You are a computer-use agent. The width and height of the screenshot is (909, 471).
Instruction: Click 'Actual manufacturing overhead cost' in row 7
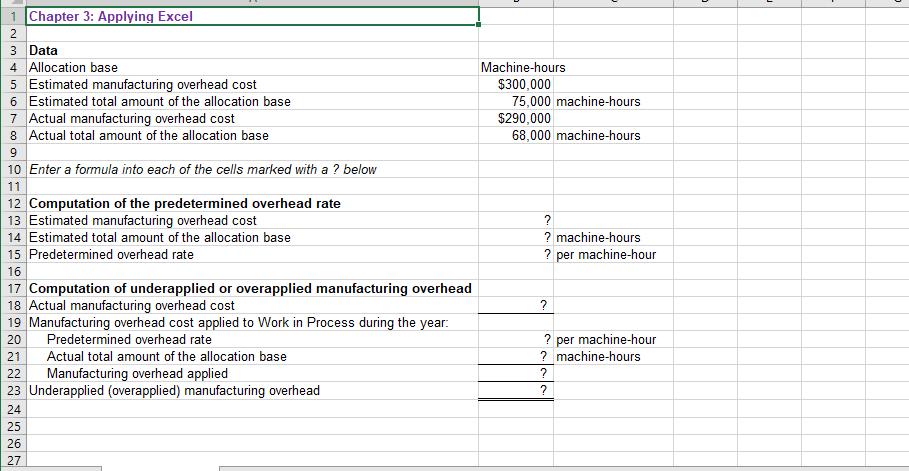click(x=132, y=119)
